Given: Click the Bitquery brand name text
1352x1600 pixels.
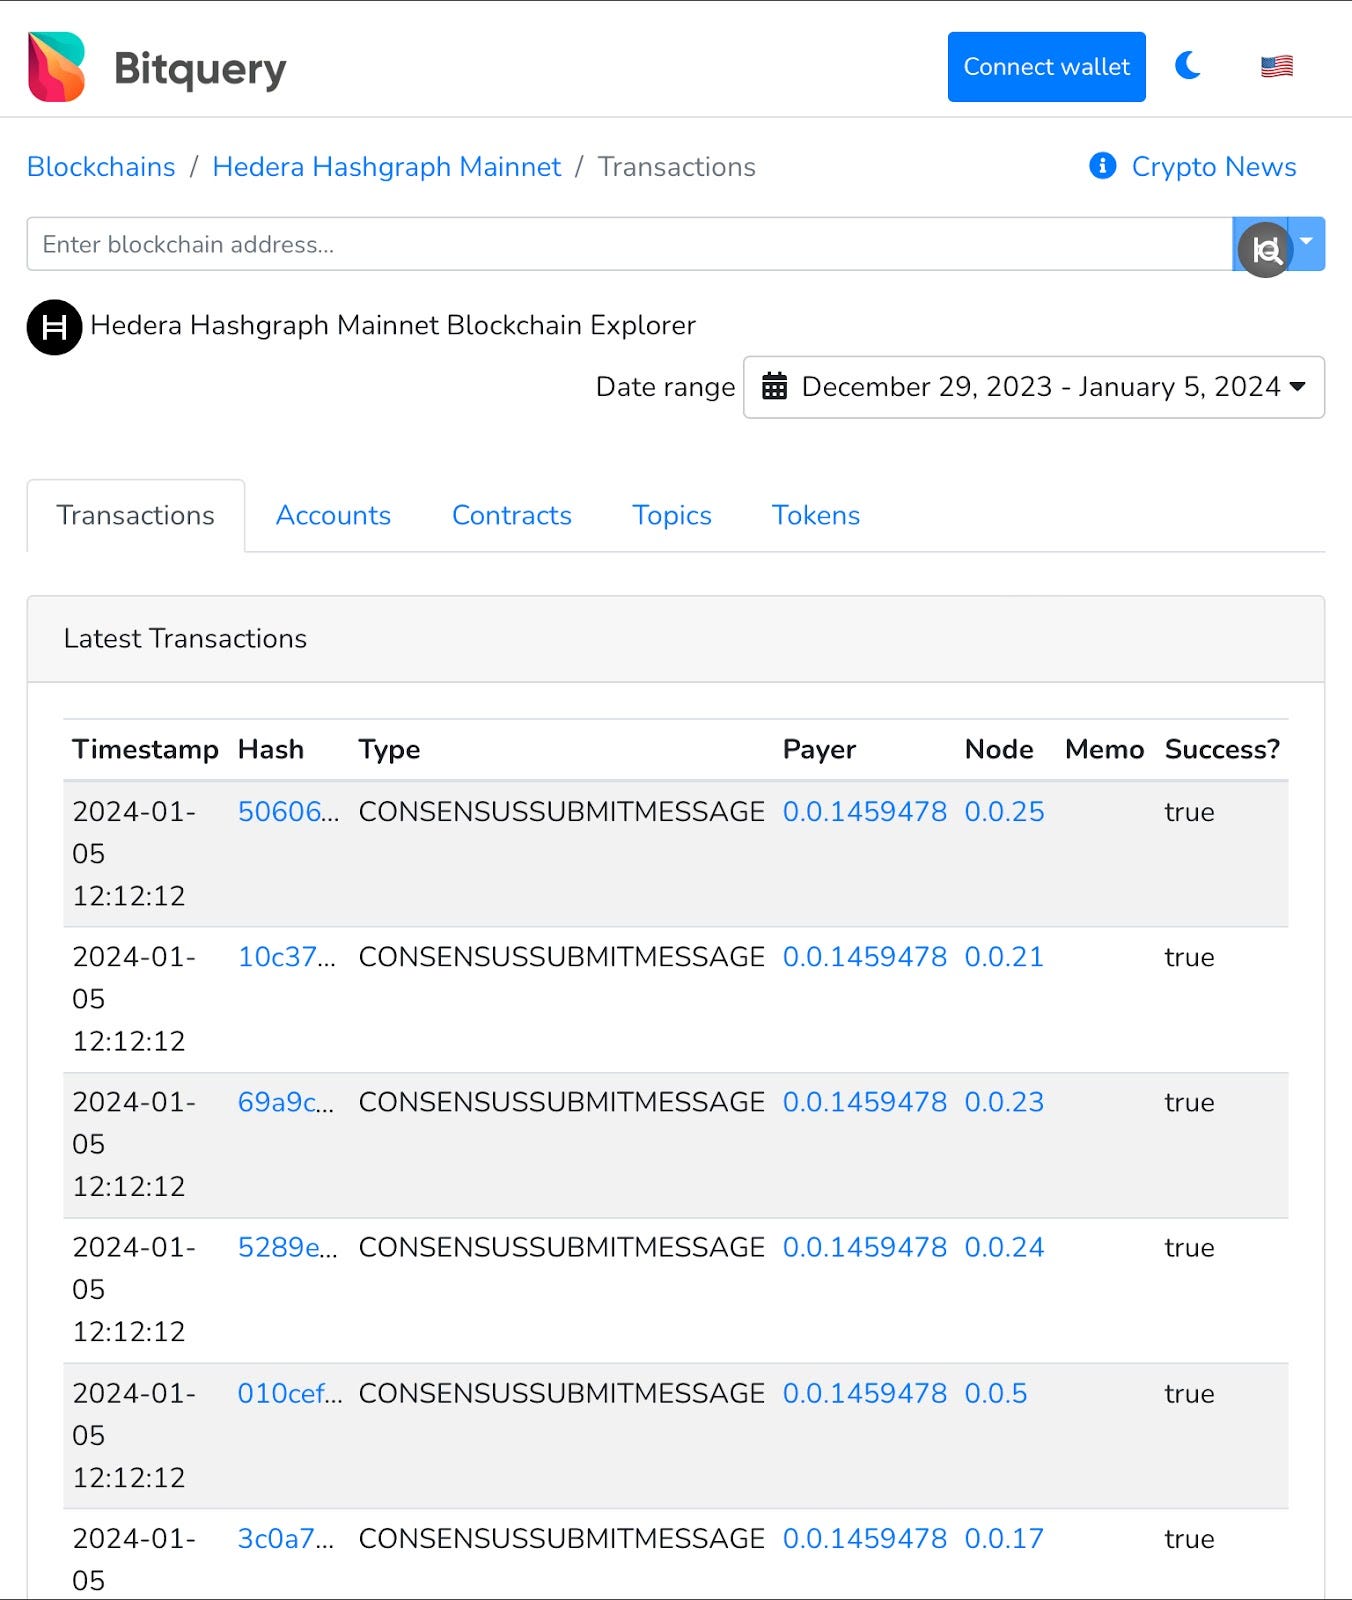Looking at the screenshot, I should point(200,69).
